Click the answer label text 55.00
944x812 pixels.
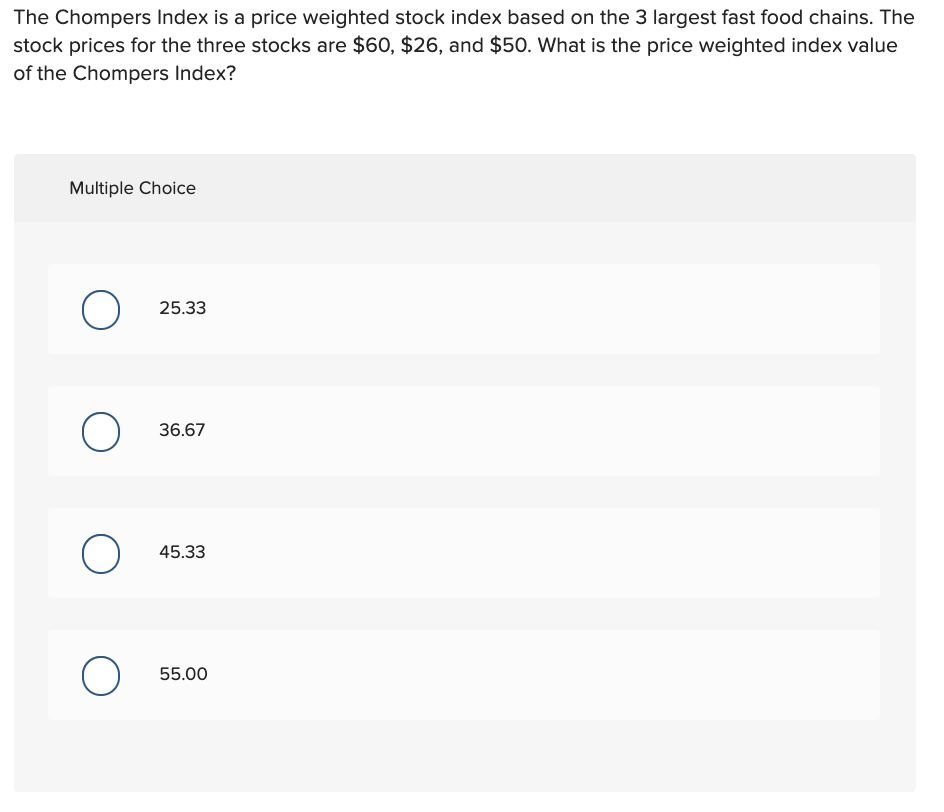[x=183, y=674]
